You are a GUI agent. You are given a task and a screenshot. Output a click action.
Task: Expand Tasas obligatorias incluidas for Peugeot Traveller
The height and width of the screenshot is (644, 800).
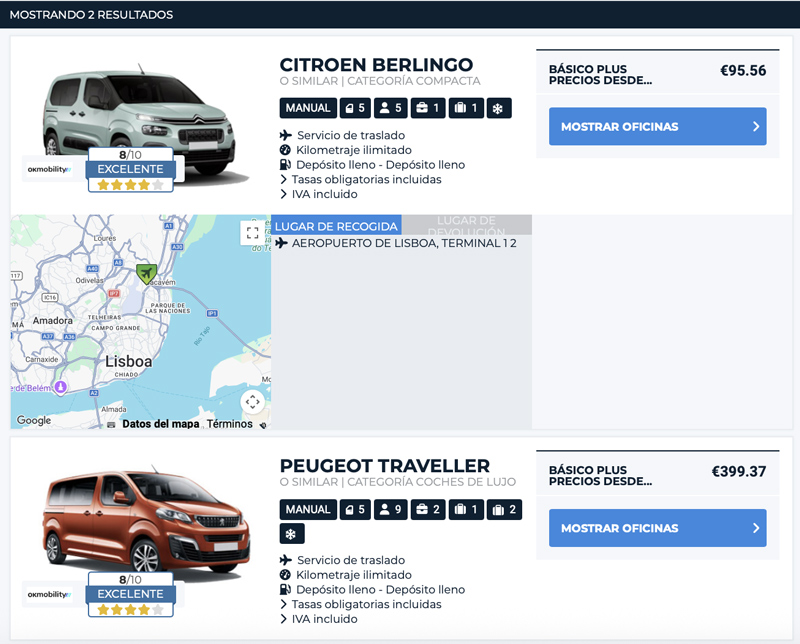tap(361, 604)
